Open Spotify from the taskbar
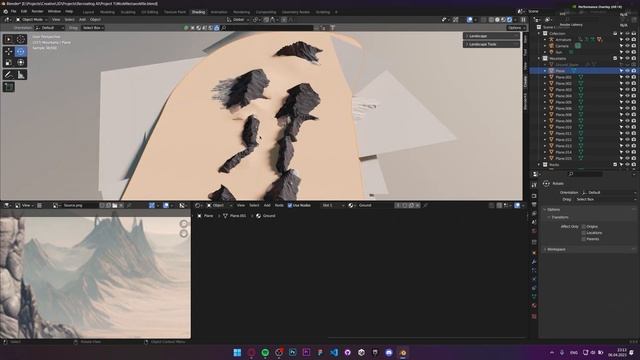Image resolution: width=640 pixels, height=360 pixels. 265,352
